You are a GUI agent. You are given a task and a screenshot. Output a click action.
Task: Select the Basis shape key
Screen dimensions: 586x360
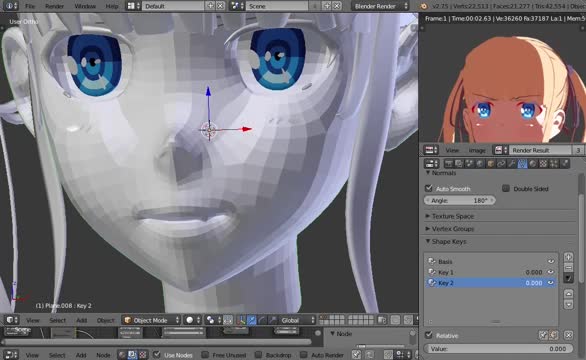coord(490,261)
